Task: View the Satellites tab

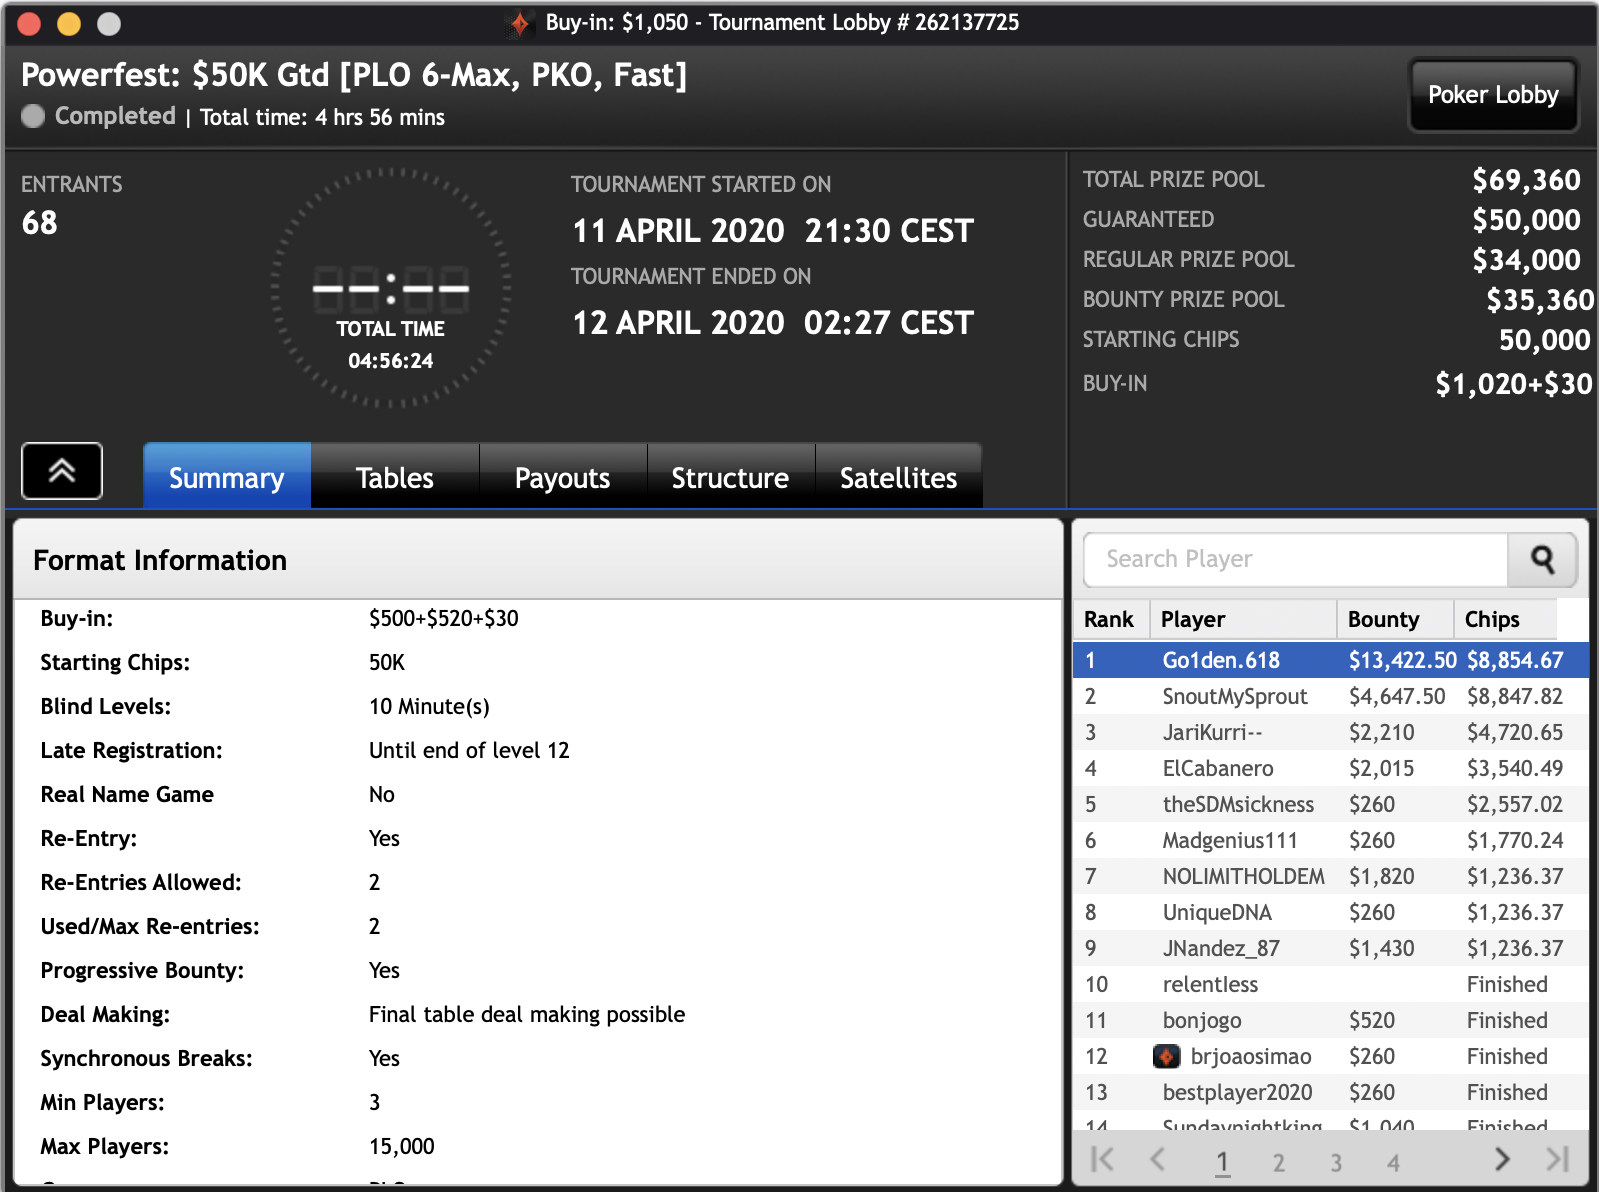Action: pos(898,478)
